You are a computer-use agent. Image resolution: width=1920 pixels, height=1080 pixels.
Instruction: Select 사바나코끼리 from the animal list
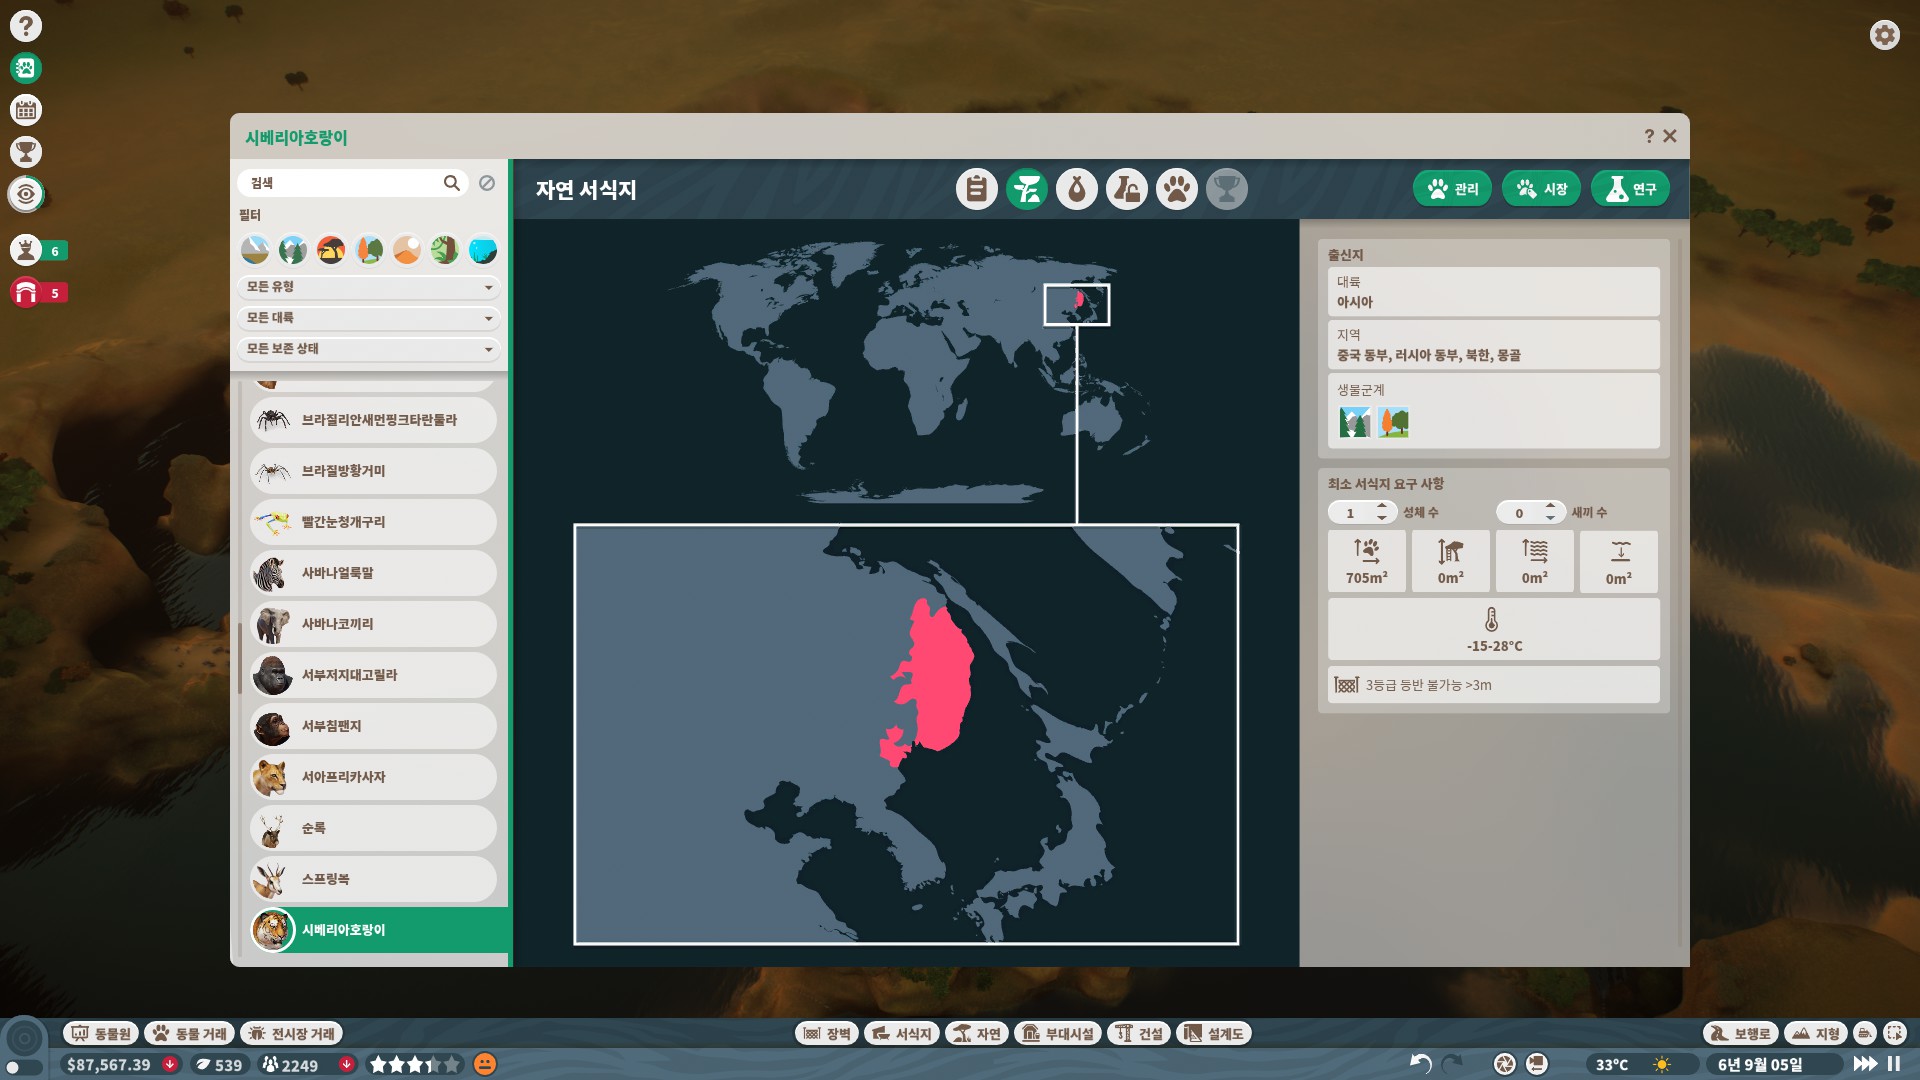(372, 624)
